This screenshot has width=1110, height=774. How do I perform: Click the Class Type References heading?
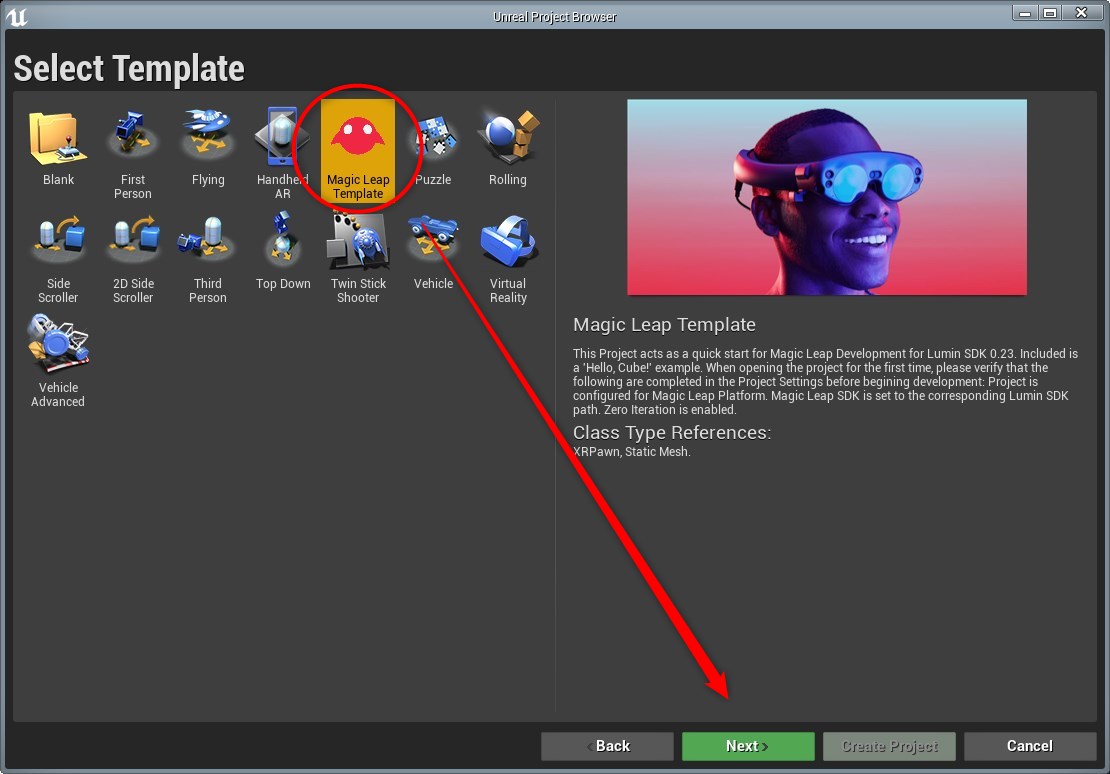[672, 432]
